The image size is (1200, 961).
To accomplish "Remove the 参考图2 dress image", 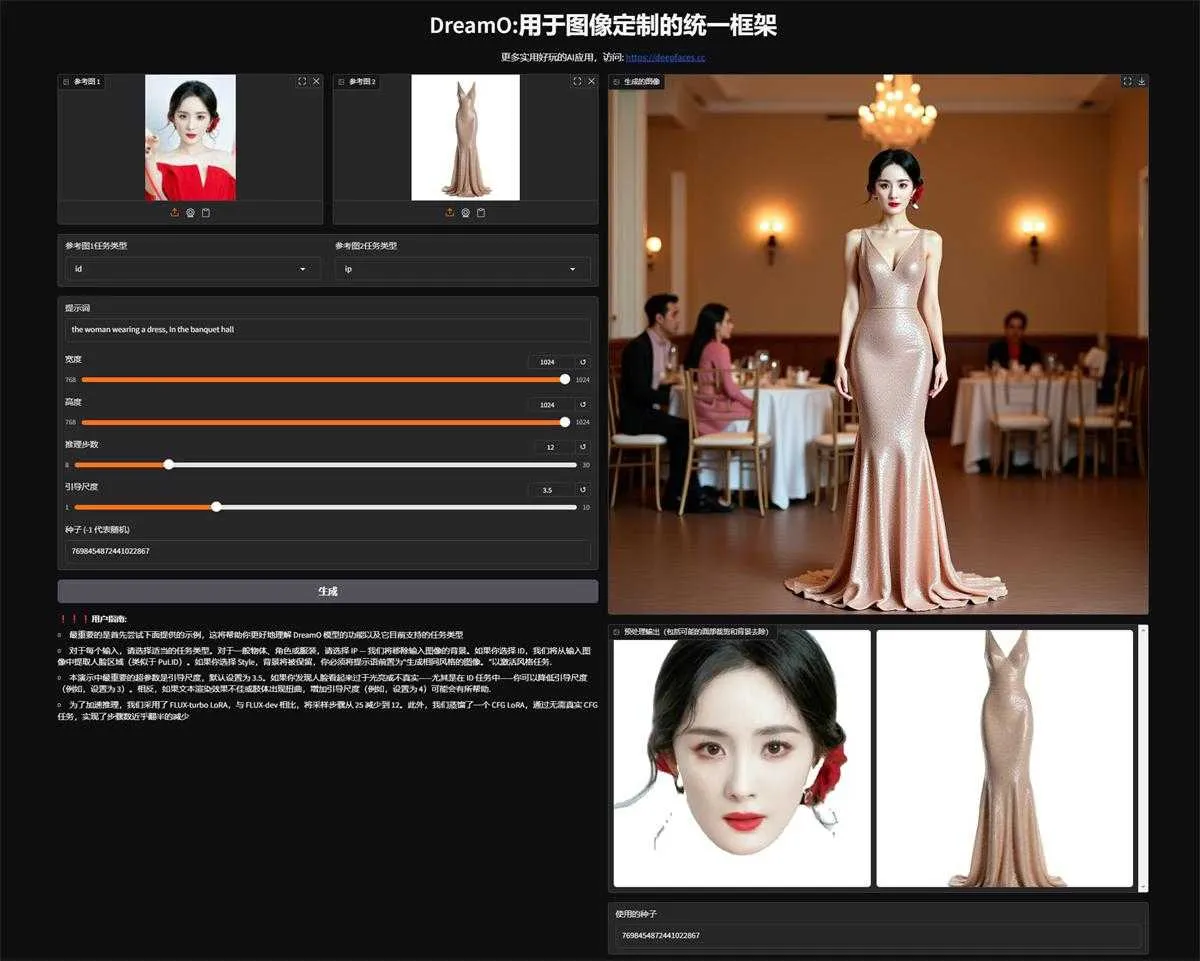I will [x=591, y=81].
